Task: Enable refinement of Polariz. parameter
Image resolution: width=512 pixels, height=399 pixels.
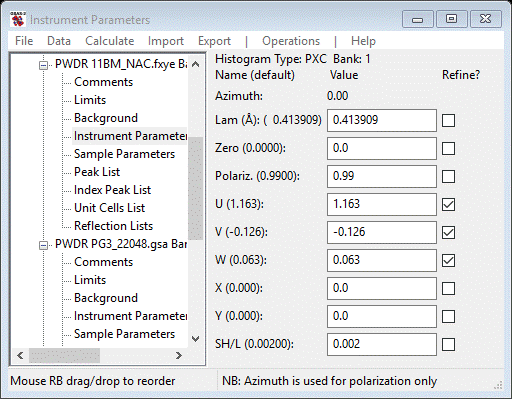Action: (x=448, y=176)
